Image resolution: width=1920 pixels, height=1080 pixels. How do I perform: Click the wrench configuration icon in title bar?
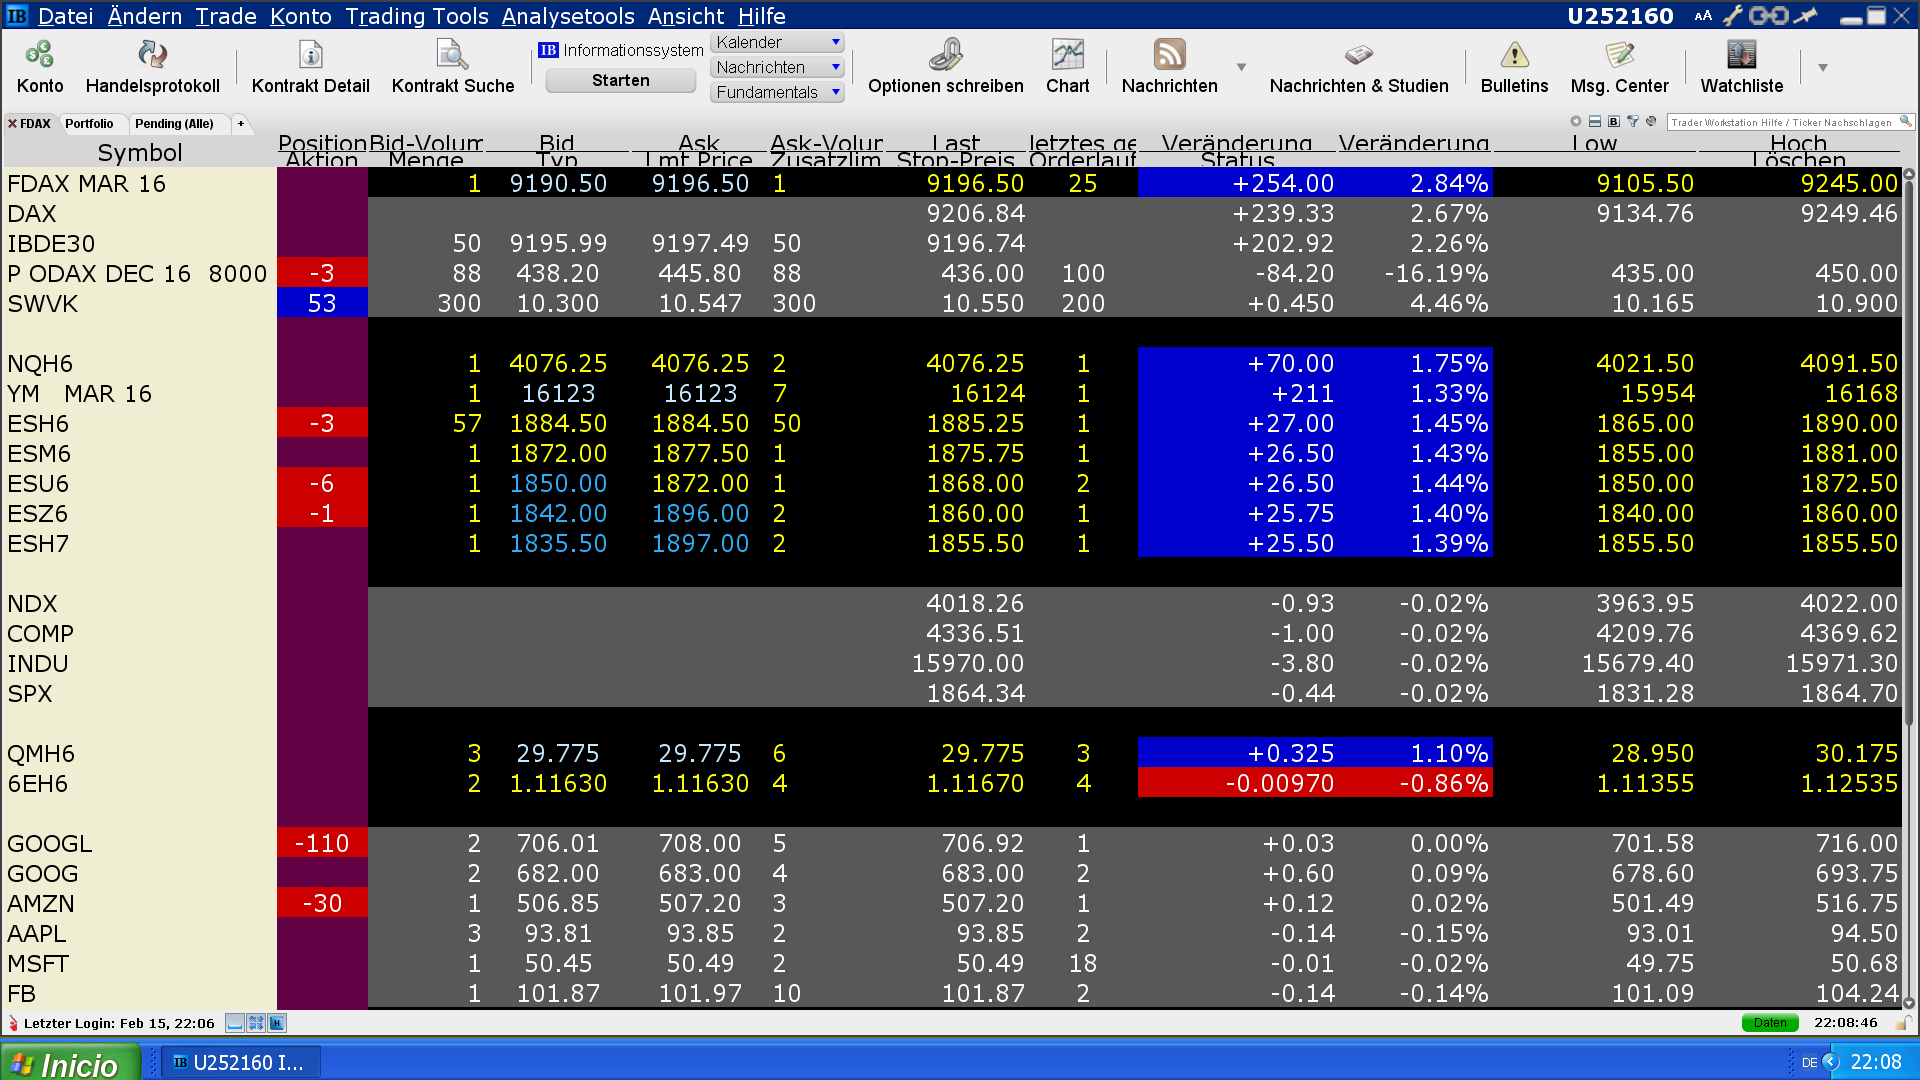click(1731, 15)
